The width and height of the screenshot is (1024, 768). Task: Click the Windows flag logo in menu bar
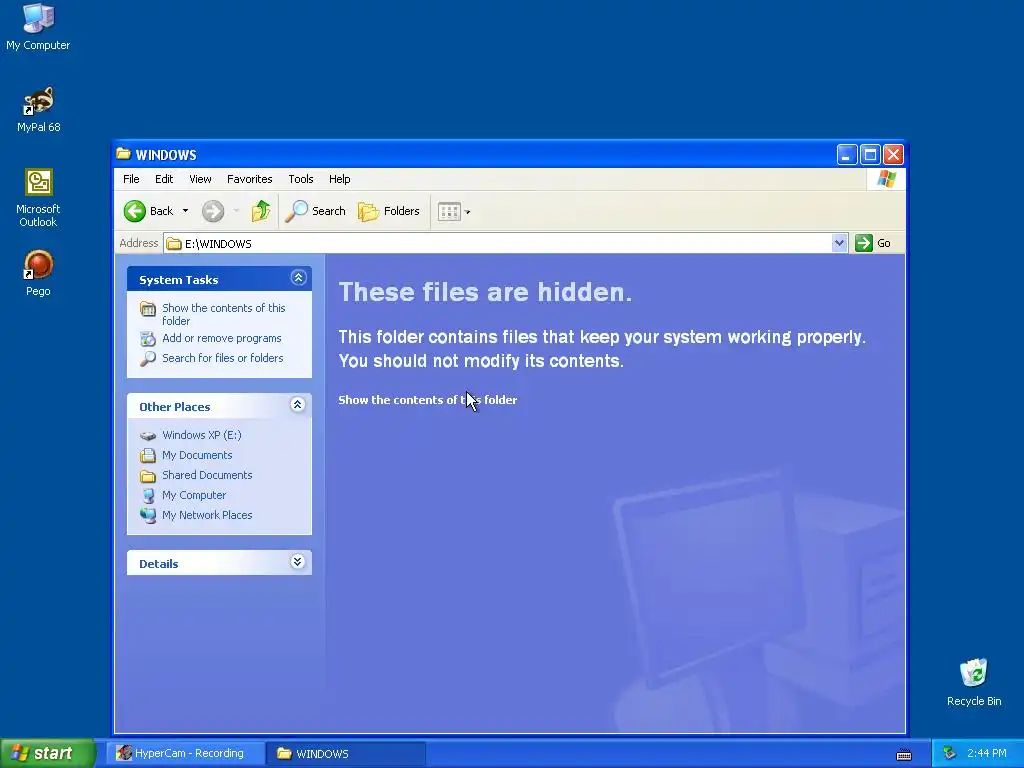coord(887,179)
